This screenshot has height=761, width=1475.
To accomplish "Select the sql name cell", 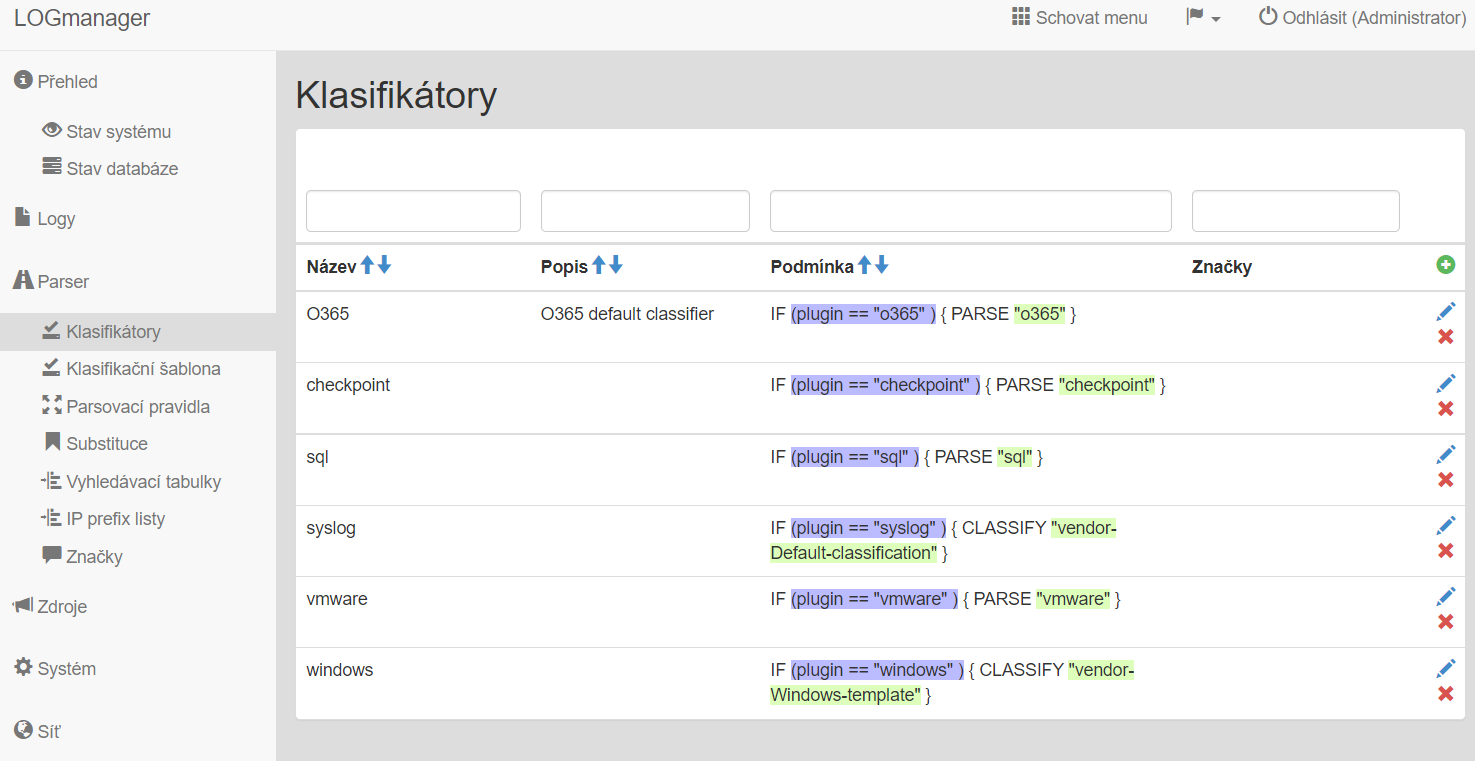I will (317, 457).
